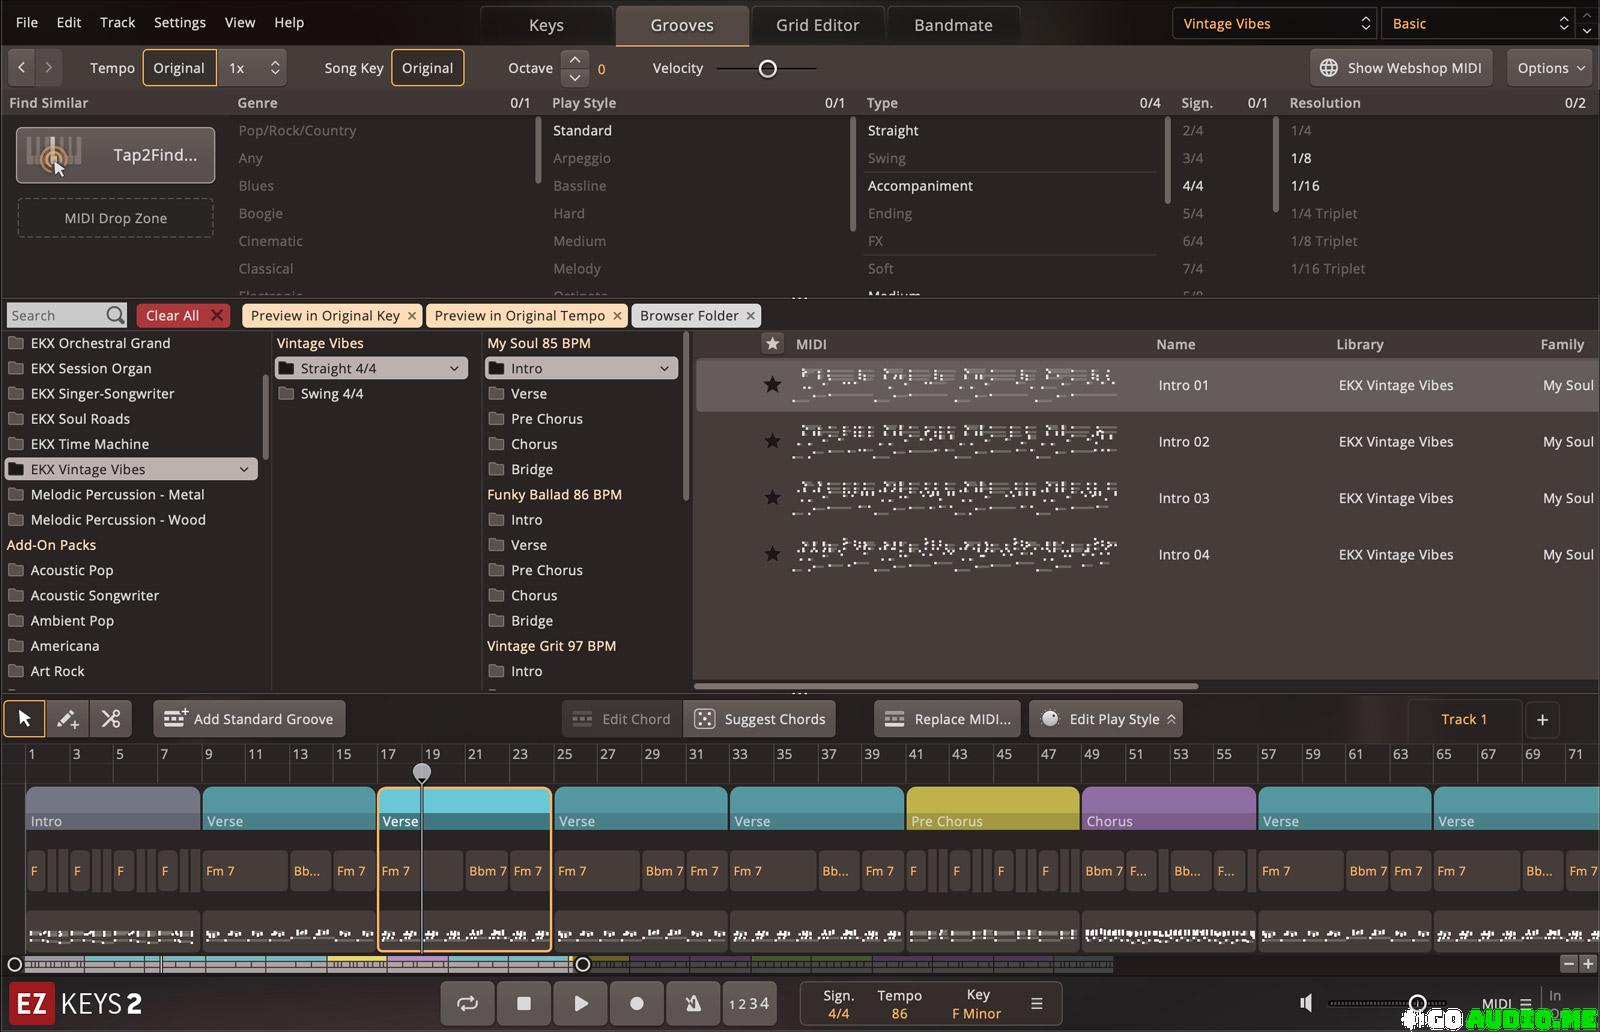Select the pencil draw tool
Image resolution: width=1600 pixels, height=1032 pixels.
coord(67,719)
